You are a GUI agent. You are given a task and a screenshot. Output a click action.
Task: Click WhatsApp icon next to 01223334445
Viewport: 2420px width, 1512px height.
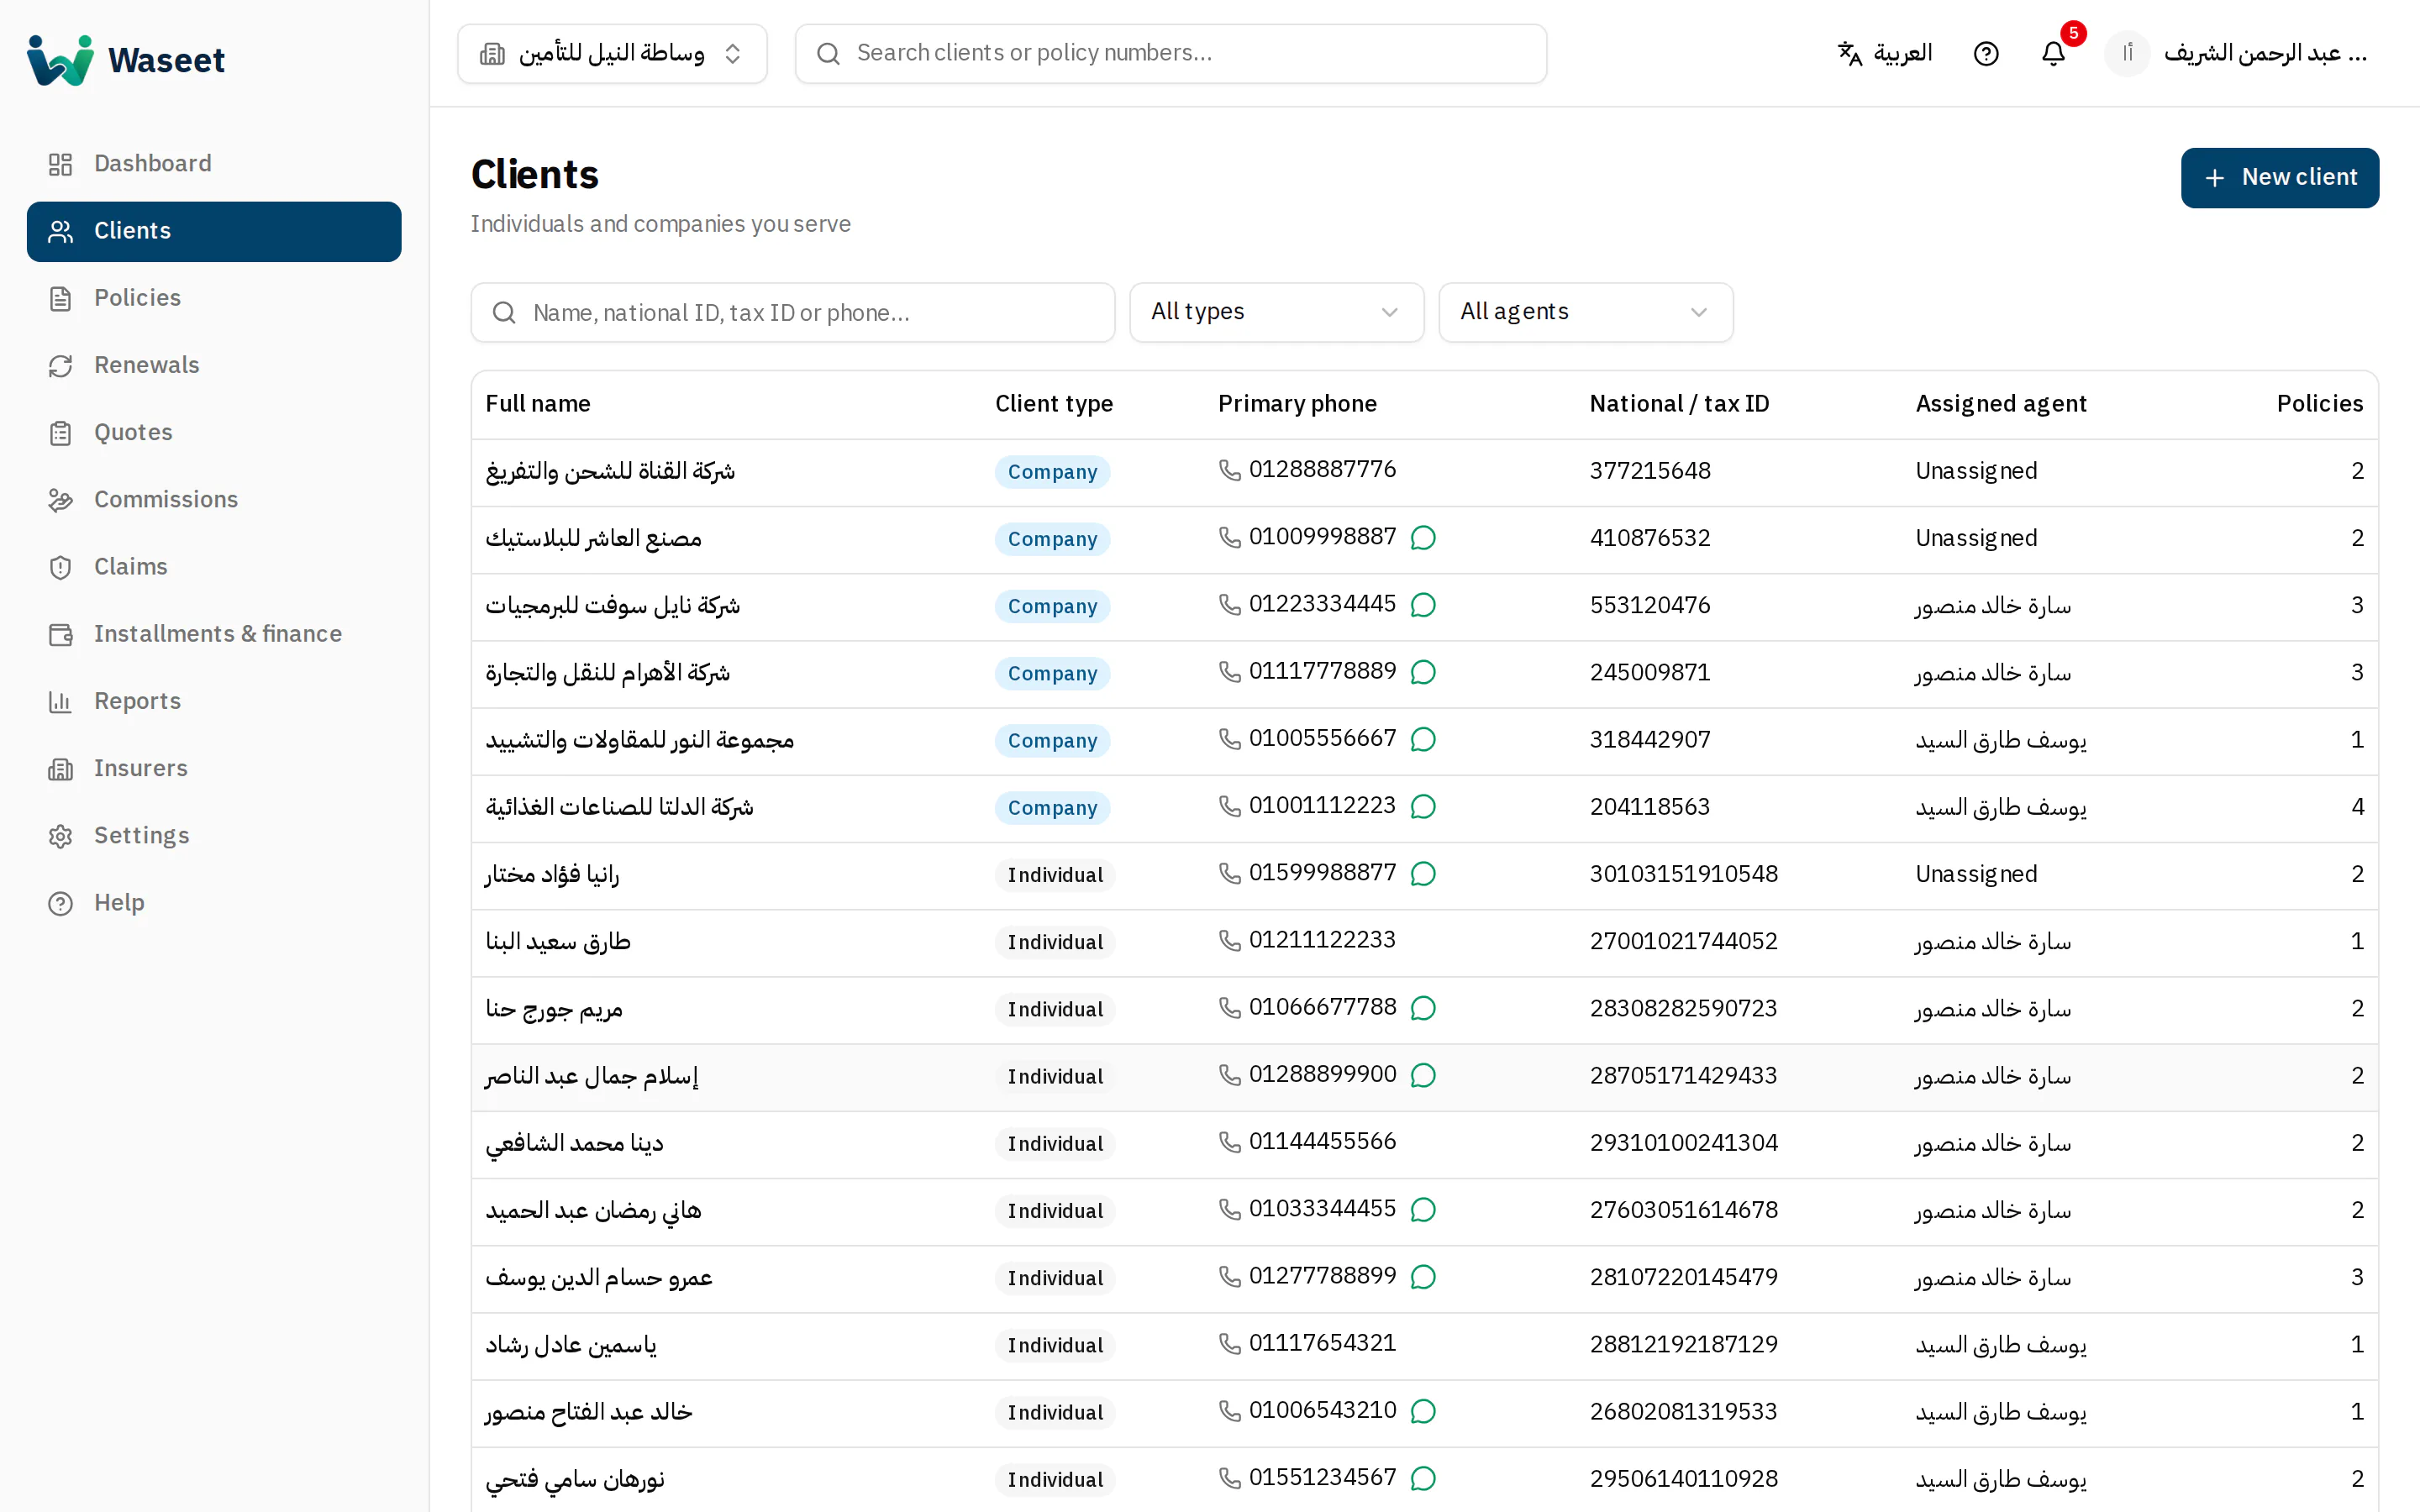(x=1423, y=605)
